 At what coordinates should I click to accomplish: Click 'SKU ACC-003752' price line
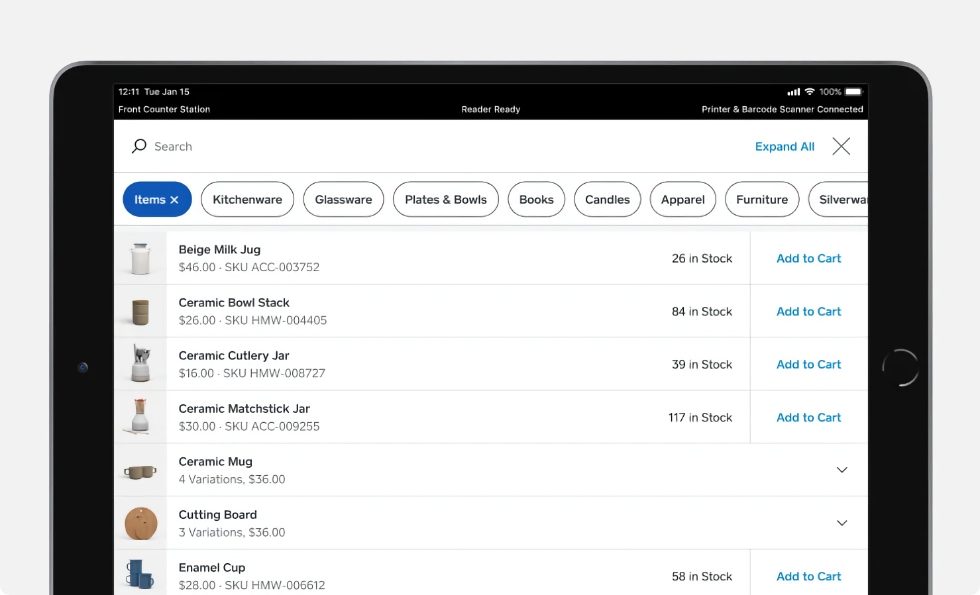[249, 267]
